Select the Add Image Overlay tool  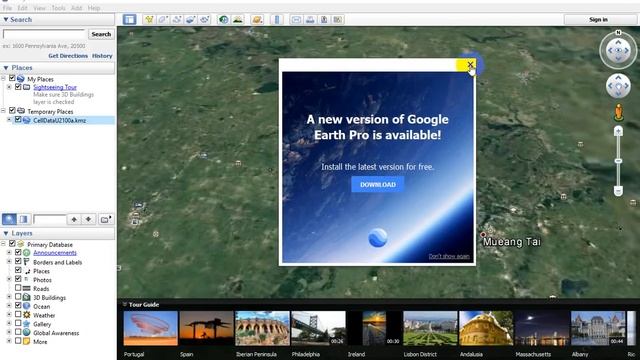tap(191, 19)
